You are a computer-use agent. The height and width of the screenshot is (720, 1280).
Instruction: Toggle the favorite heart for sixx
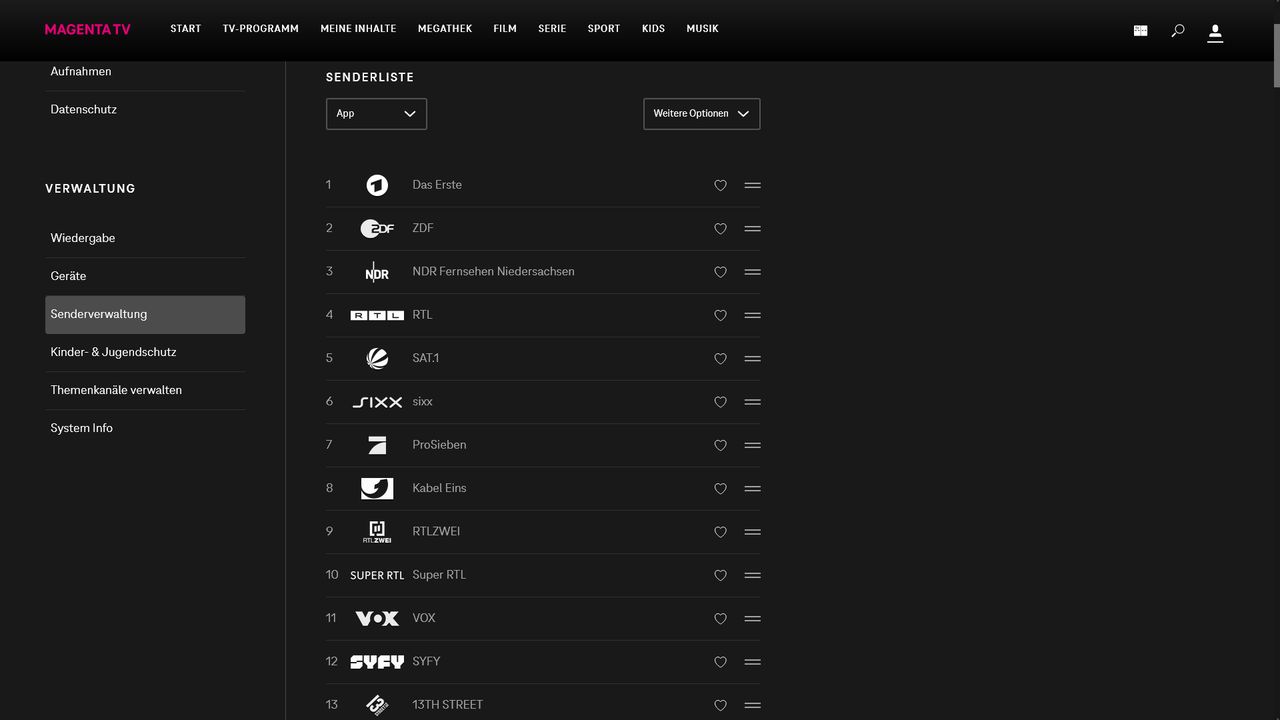720,402
